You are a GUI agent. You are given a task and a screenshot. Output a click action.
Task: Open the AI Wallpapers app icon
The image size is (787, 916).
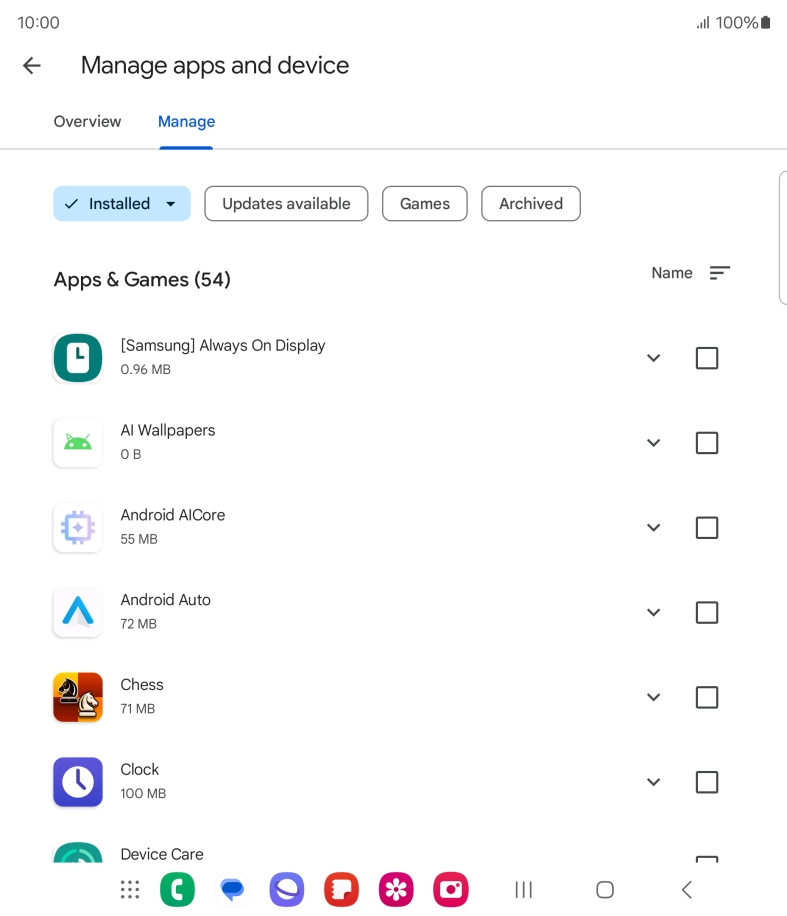tap(77, 442)
